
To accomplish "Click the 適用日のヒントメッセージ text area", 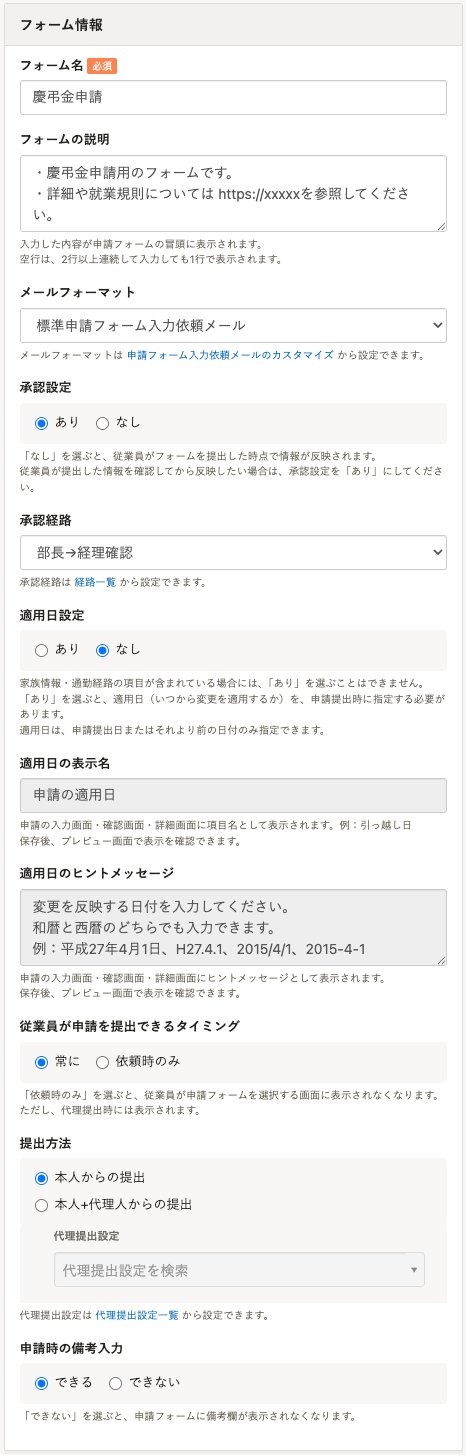I will coord(233,929).
